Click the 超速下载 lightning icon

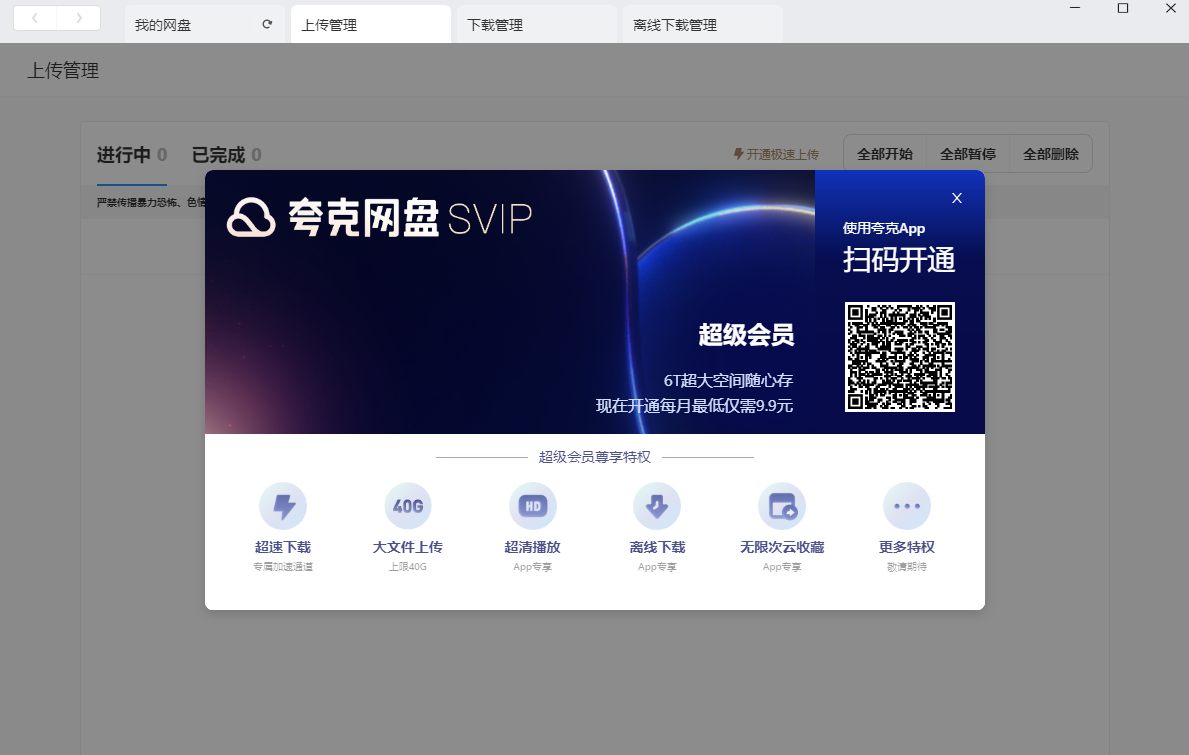tap(283, 506)
